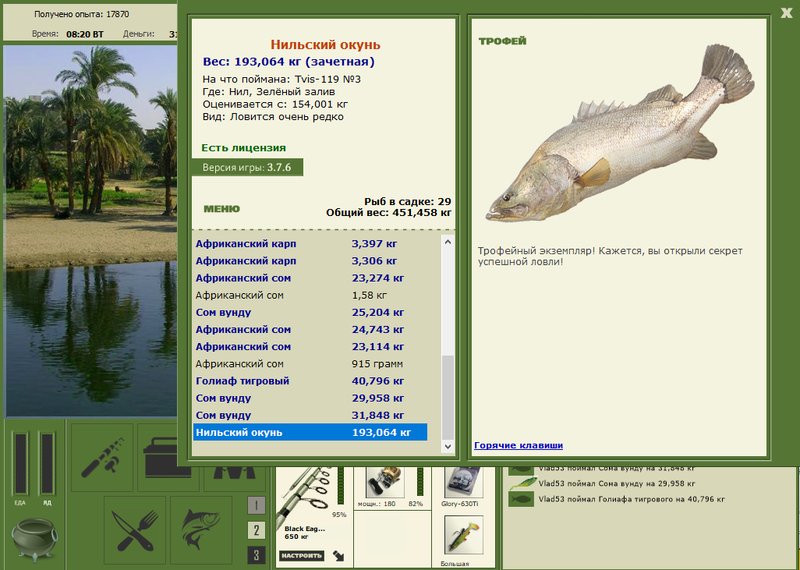Open the МЕНЮ item

221,209
